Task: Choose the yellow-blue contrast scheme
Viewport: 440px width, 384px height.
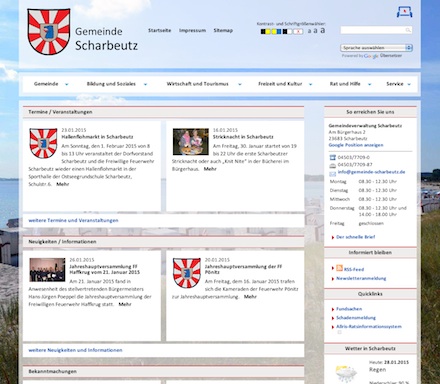Action: pyautogui.click(x=276, y=31)
